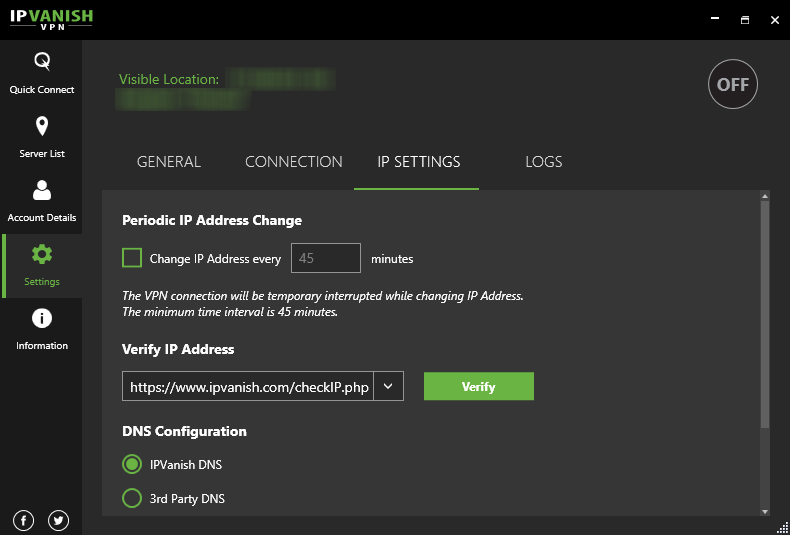Switch to the GENERAL tab
Screen dimensions: 790x535
pyautogui.click(x=169, y=162)
